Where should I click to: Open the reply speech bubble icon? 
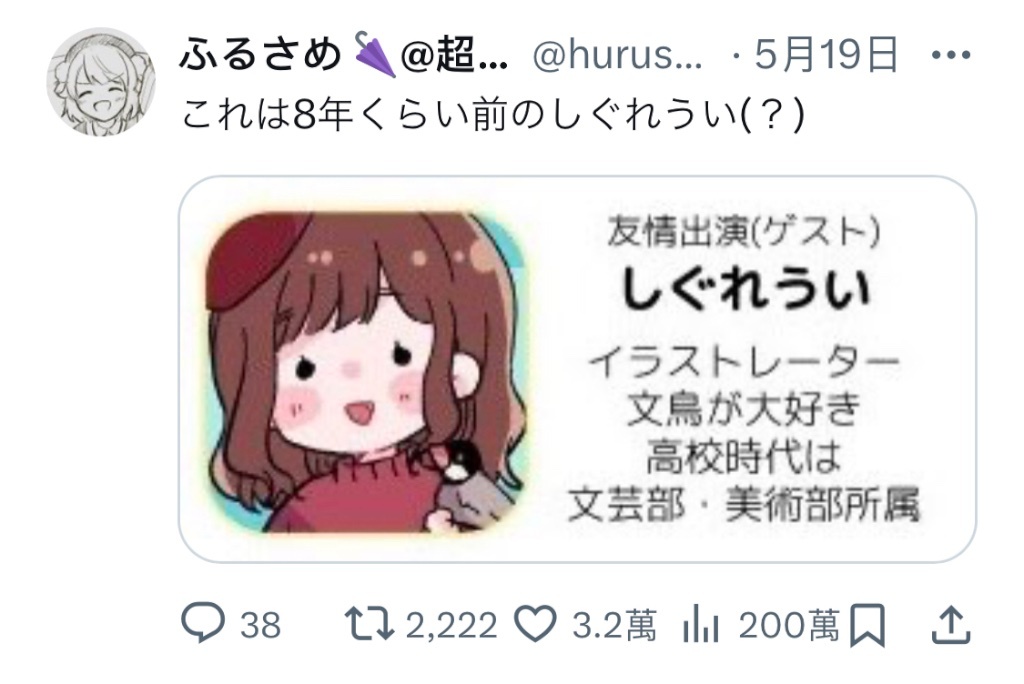pos(202,624)
